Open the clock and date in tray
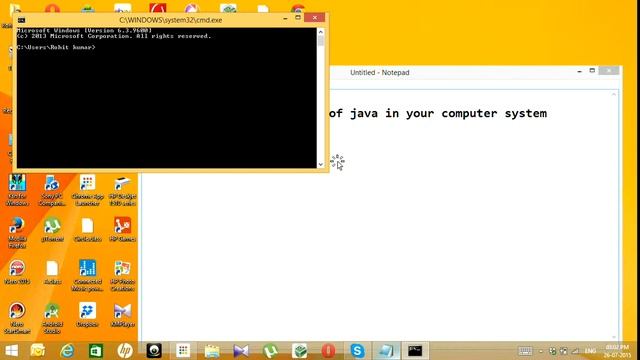640x360 pixels. click(617, 351)
